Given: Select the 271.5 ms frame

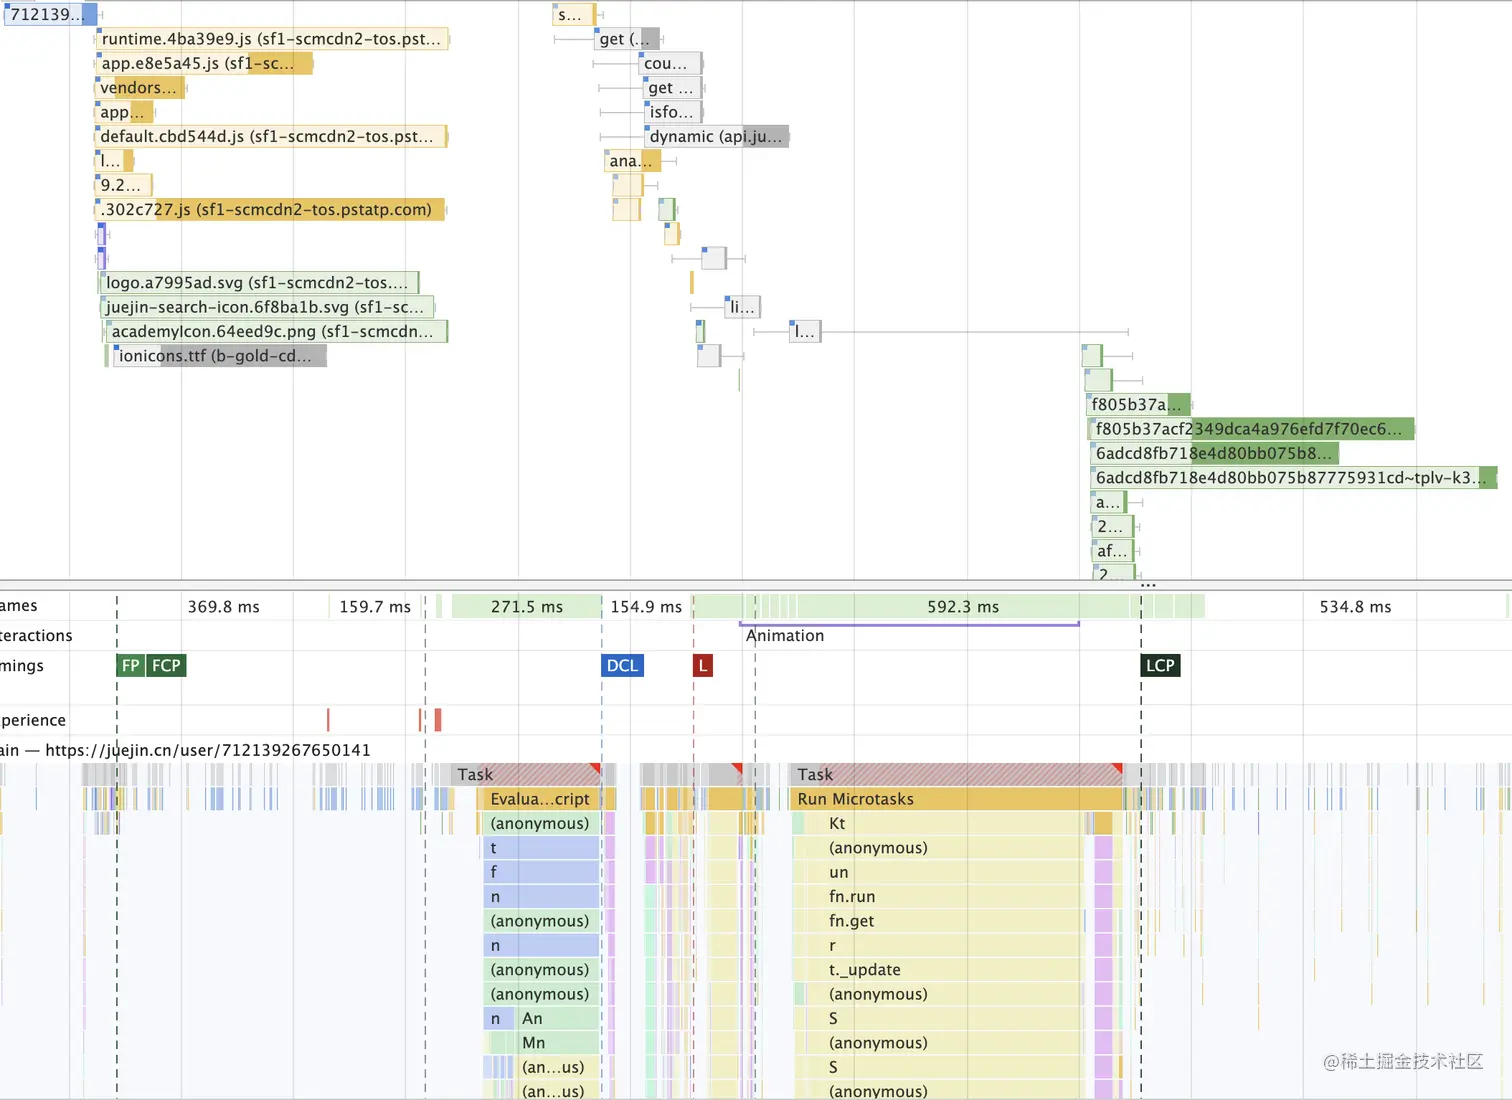Looking at the screenshot, I should [527, 607].
